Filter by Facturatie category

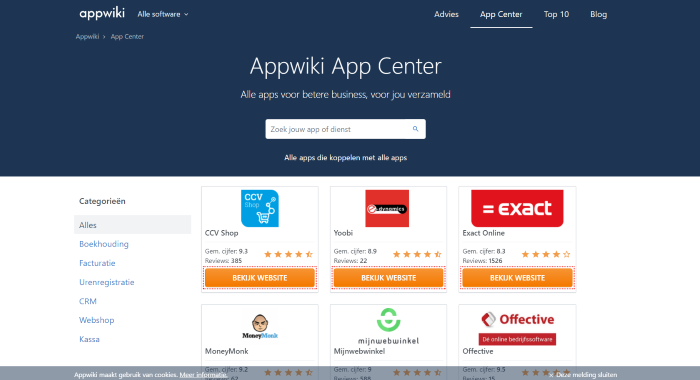click(x=97, y=263)
